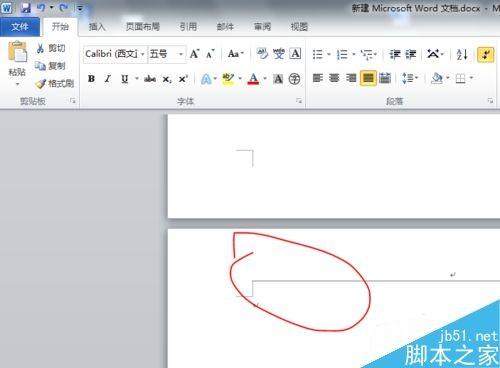Apply borders to paragraph
Viewport: 500px width, 368px height.
pyautogui.click(x=461, y=79)
